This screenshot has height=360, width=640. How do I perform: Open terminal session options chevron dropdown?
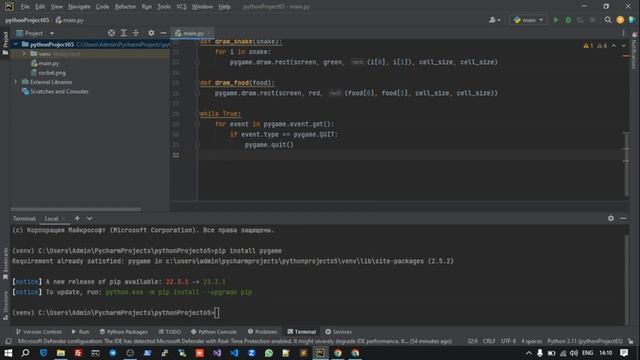click(89, 218)
